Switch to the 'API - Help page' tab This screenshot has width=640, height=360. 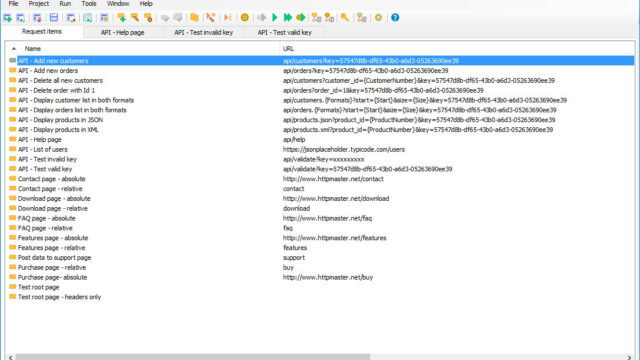[x=122, y=32]
